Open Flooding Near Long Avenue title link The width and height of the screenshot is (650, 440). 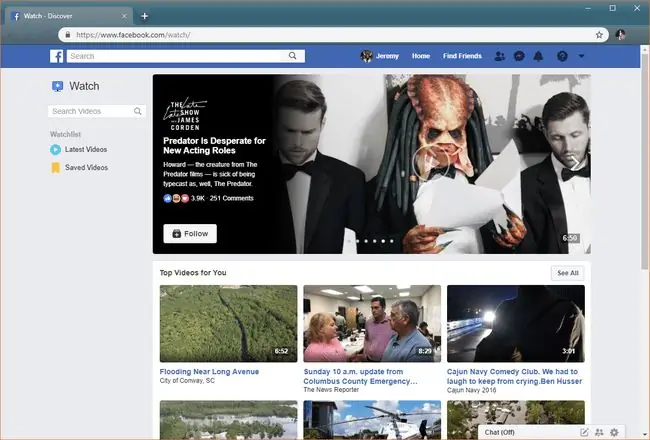pyautogui.click(x=209, y=372)
